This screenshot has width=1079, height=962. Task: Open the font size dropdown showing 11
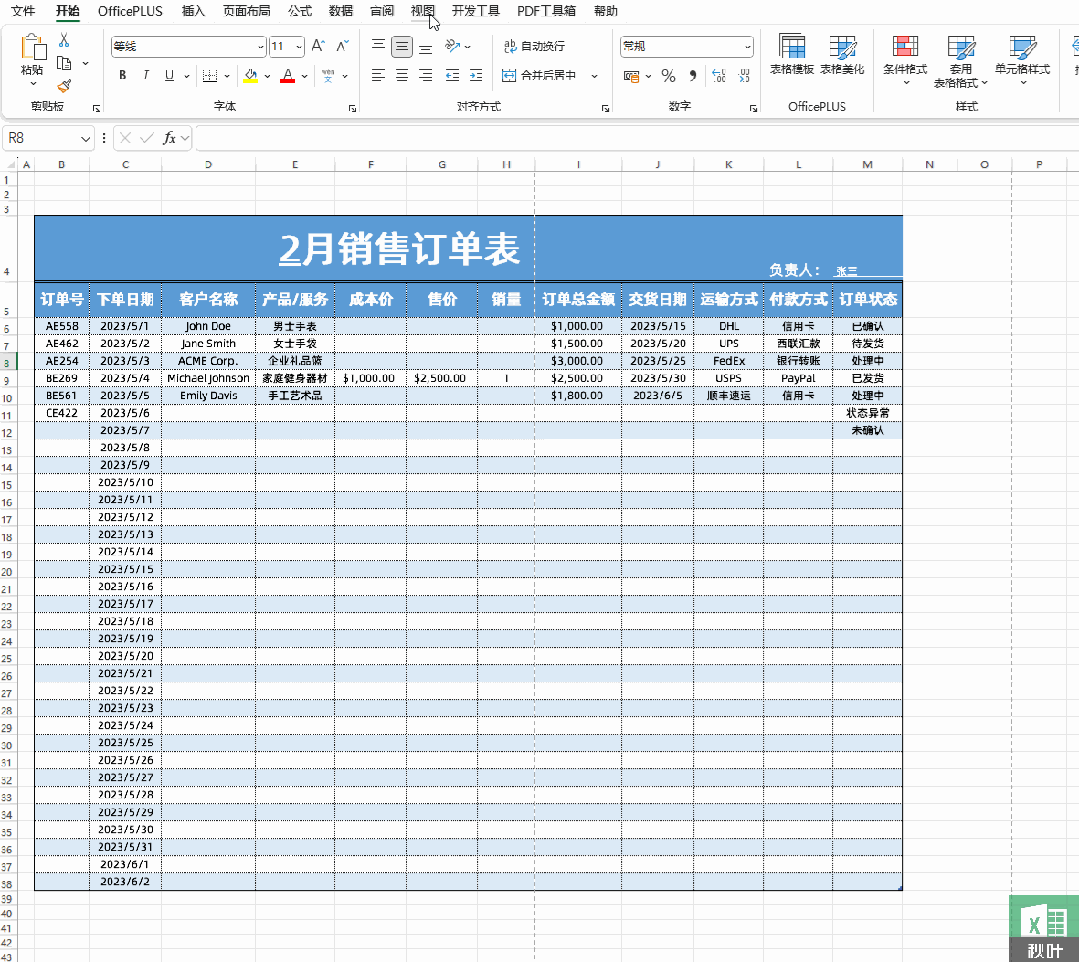299,47
